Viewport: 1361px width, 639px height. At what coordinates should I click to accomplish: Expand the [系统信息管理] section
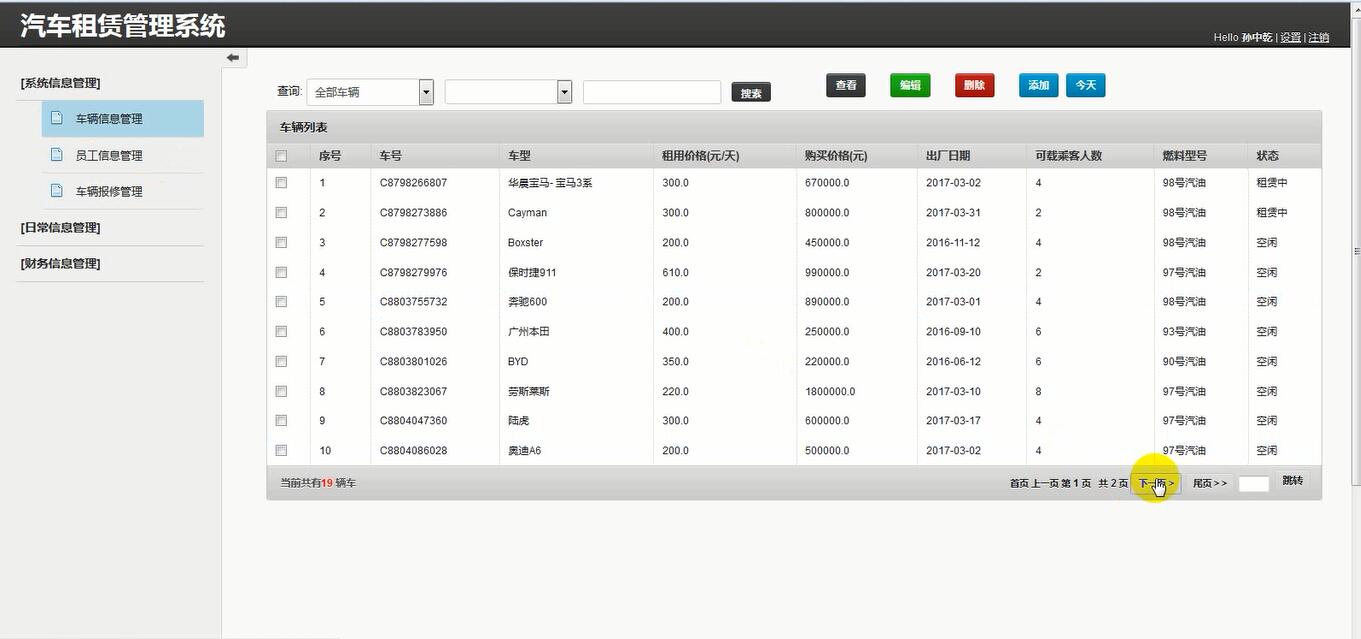pos(60,83)
